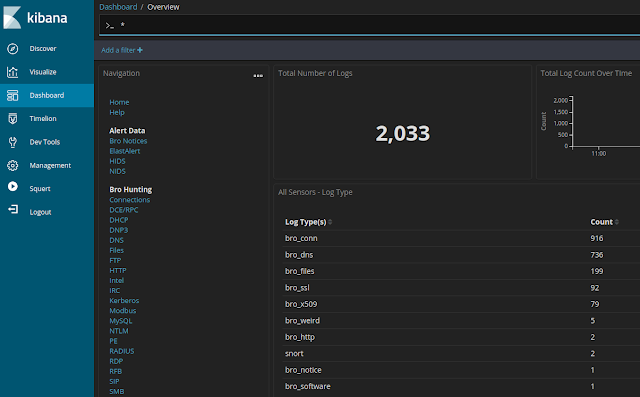Go to Dashboard breadcrumb link
The width and height of the screenshot is (640, 397).
pyautogui.click(x=118, y=7)
